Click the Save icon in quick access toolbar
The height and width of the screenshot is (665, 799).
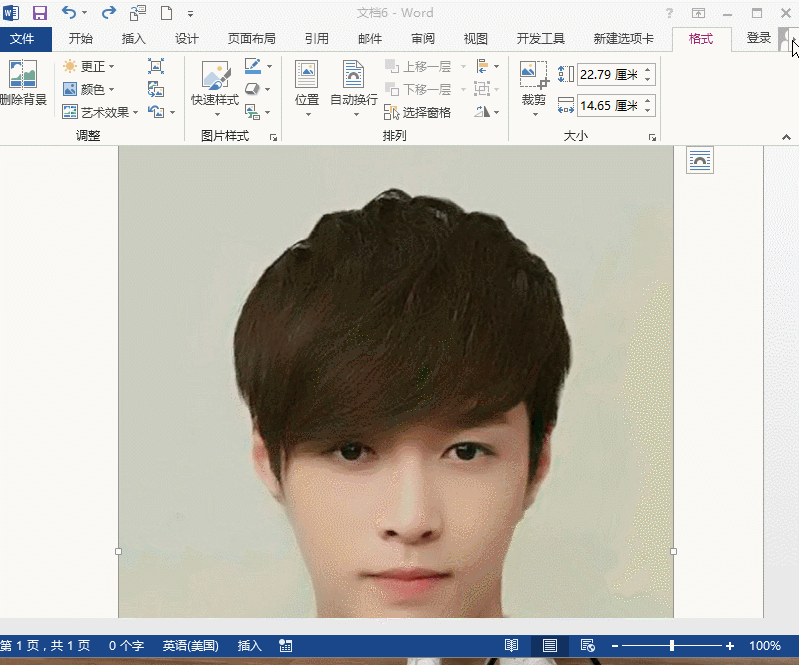point(40,13)
